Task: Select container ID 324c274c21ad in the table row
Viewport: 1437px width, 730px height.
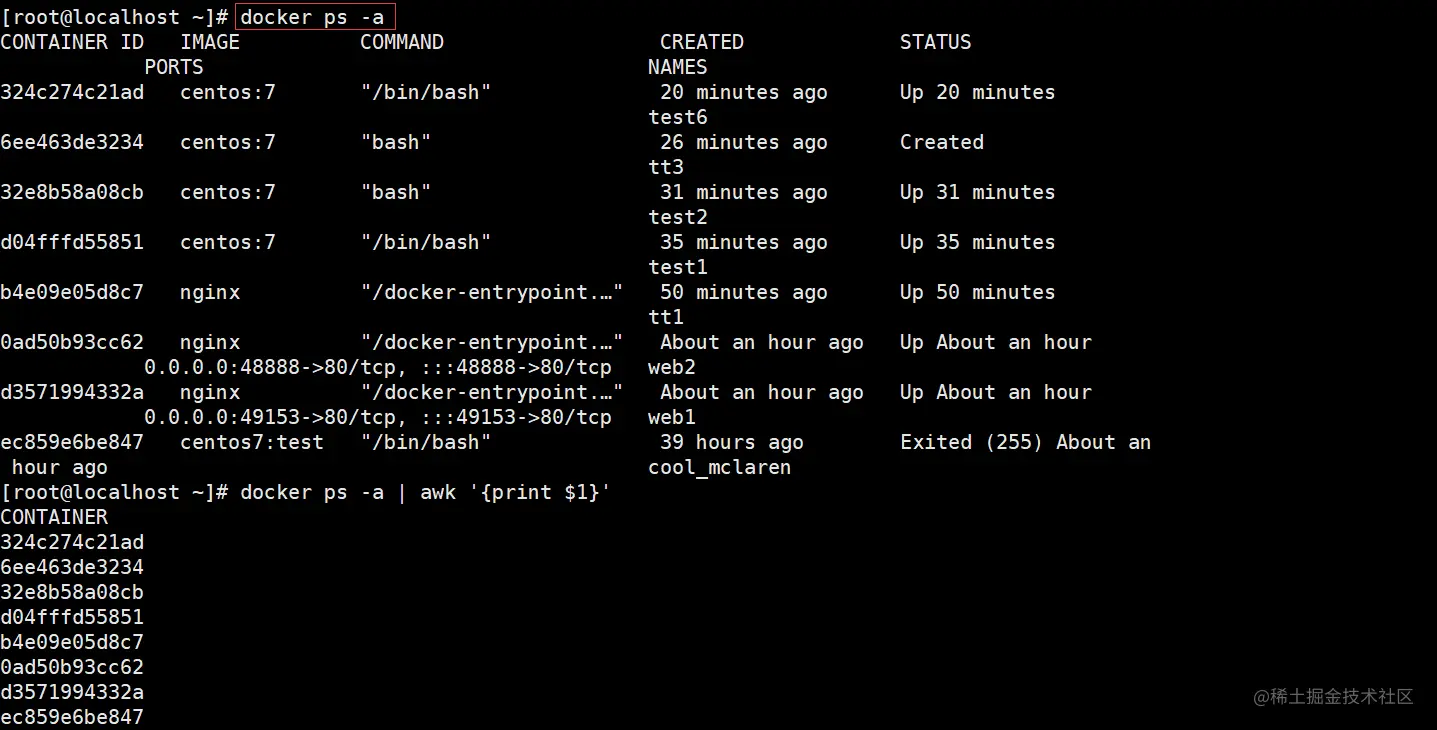Action: (x=72, y=92)
